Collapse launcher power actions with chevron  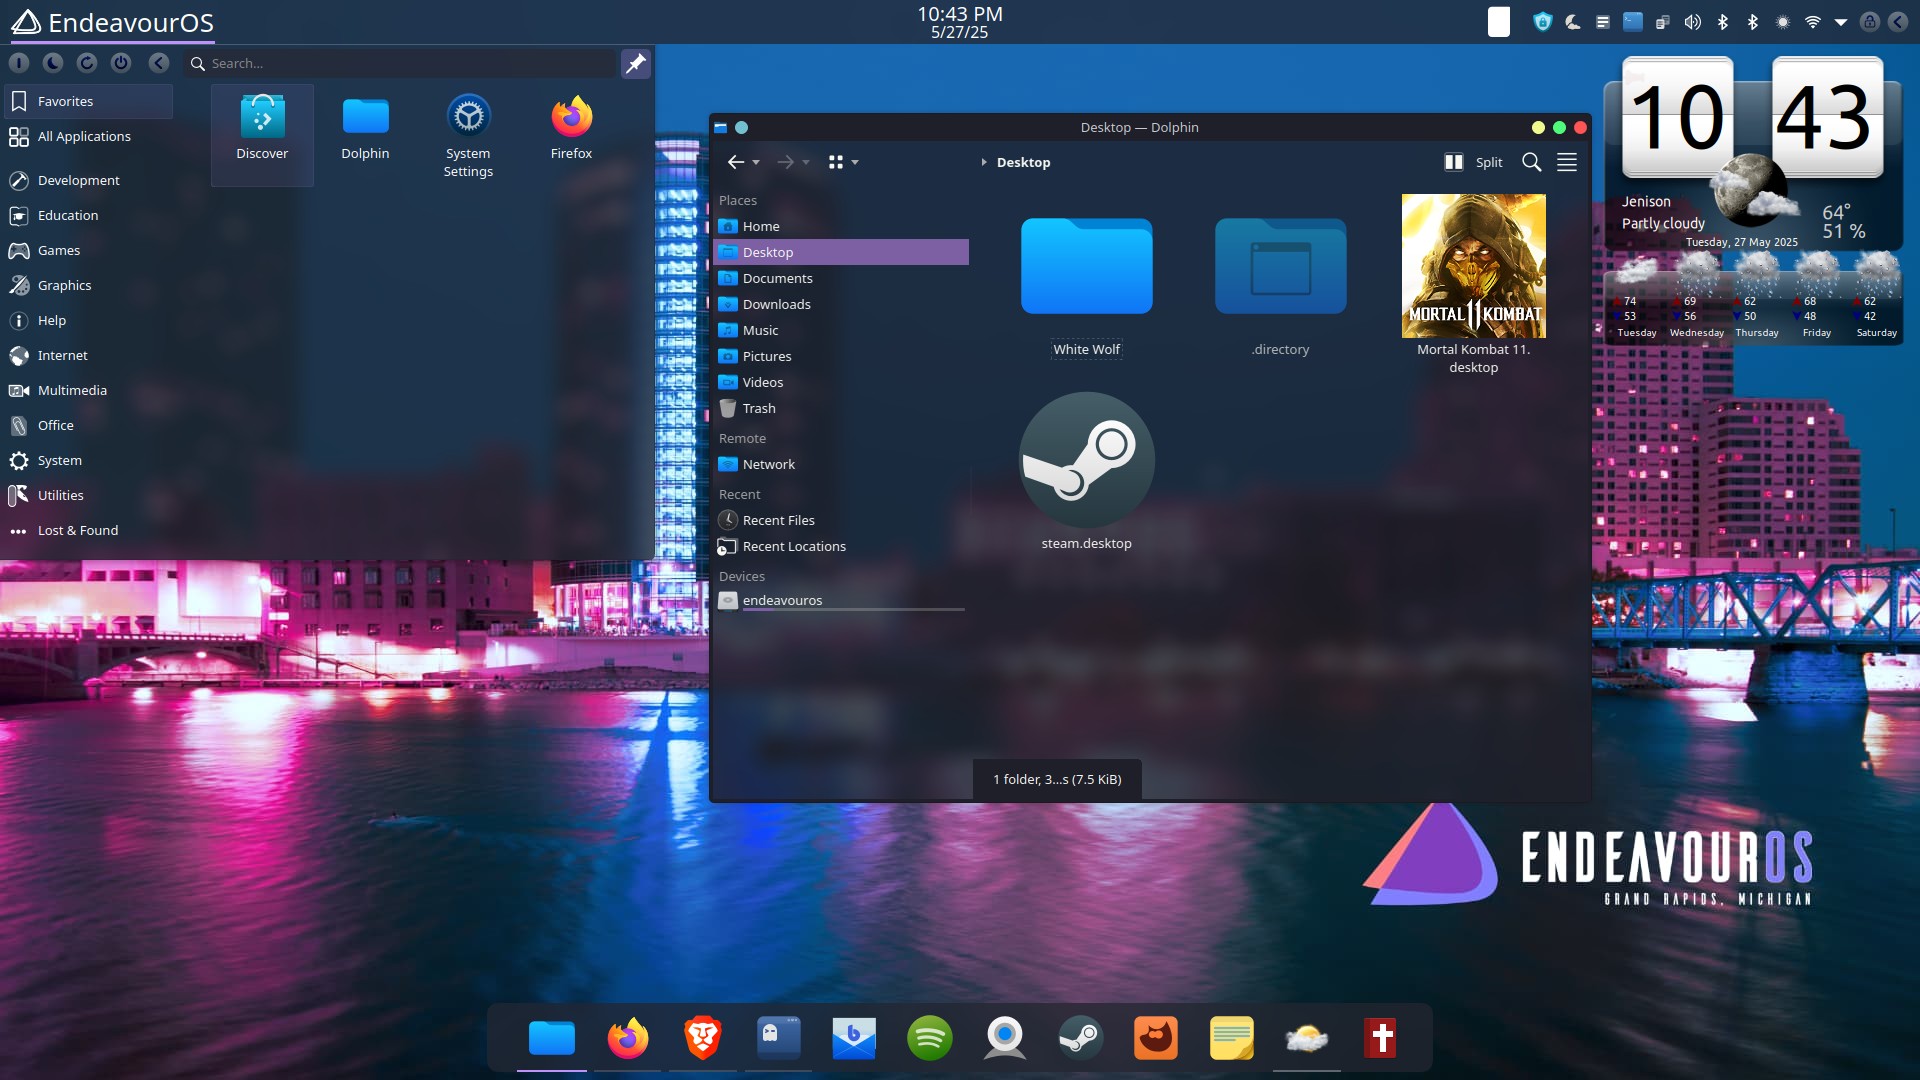click(159, 63)
